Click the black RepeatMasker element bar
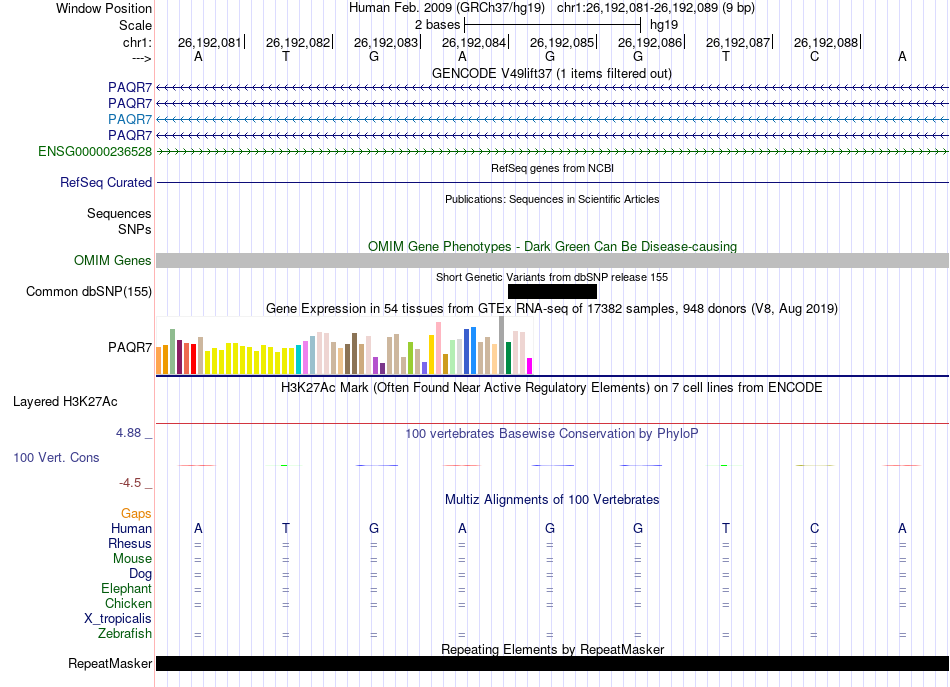This screenshot has width=950, height=687. tap(552, 663)
